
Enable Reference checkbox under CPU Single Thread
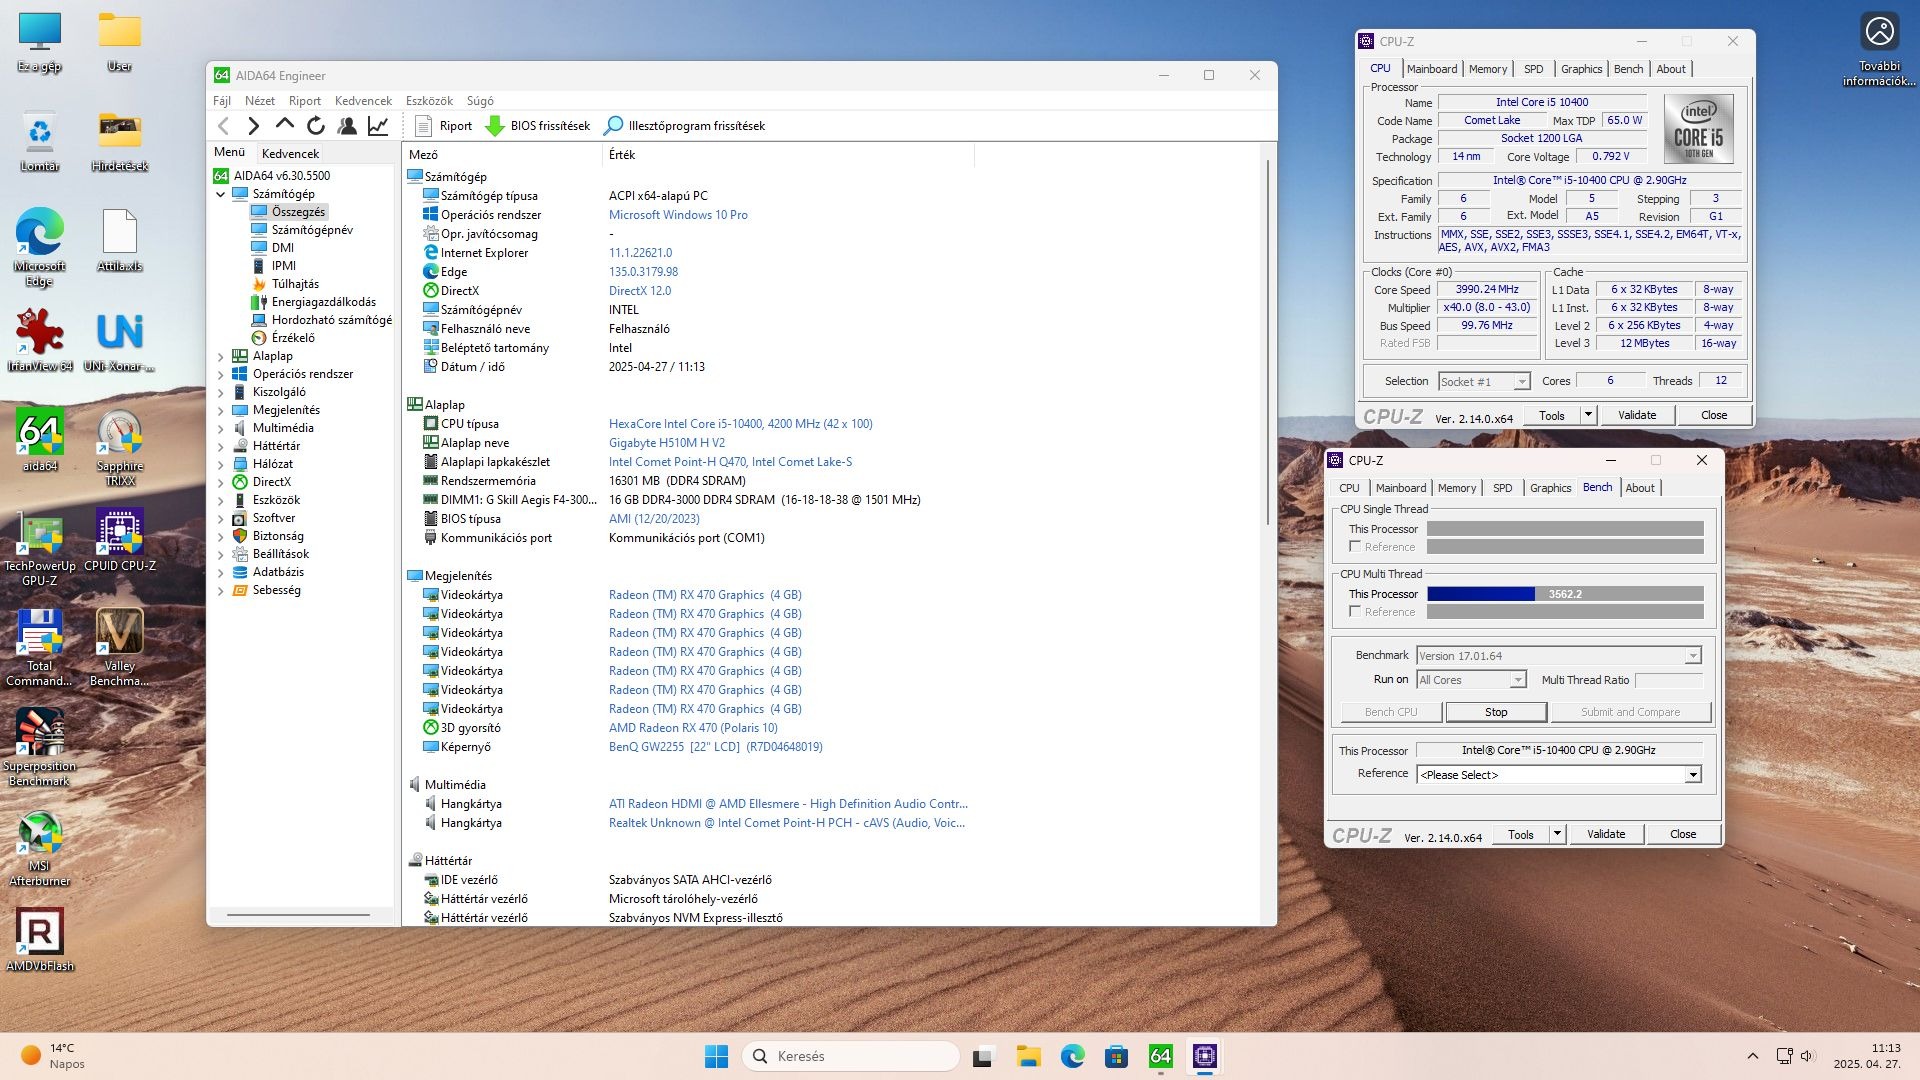coord(1355,547)
